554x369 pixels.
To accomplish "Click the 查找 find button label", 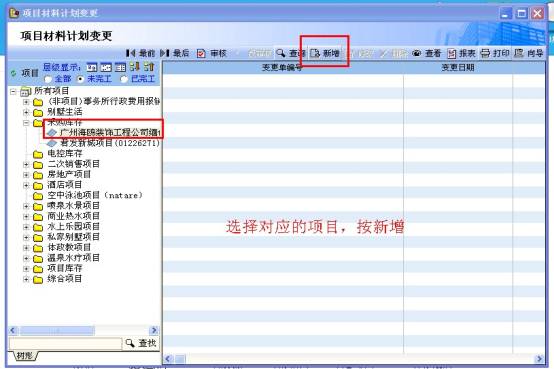I will click(x=147, y=343).
